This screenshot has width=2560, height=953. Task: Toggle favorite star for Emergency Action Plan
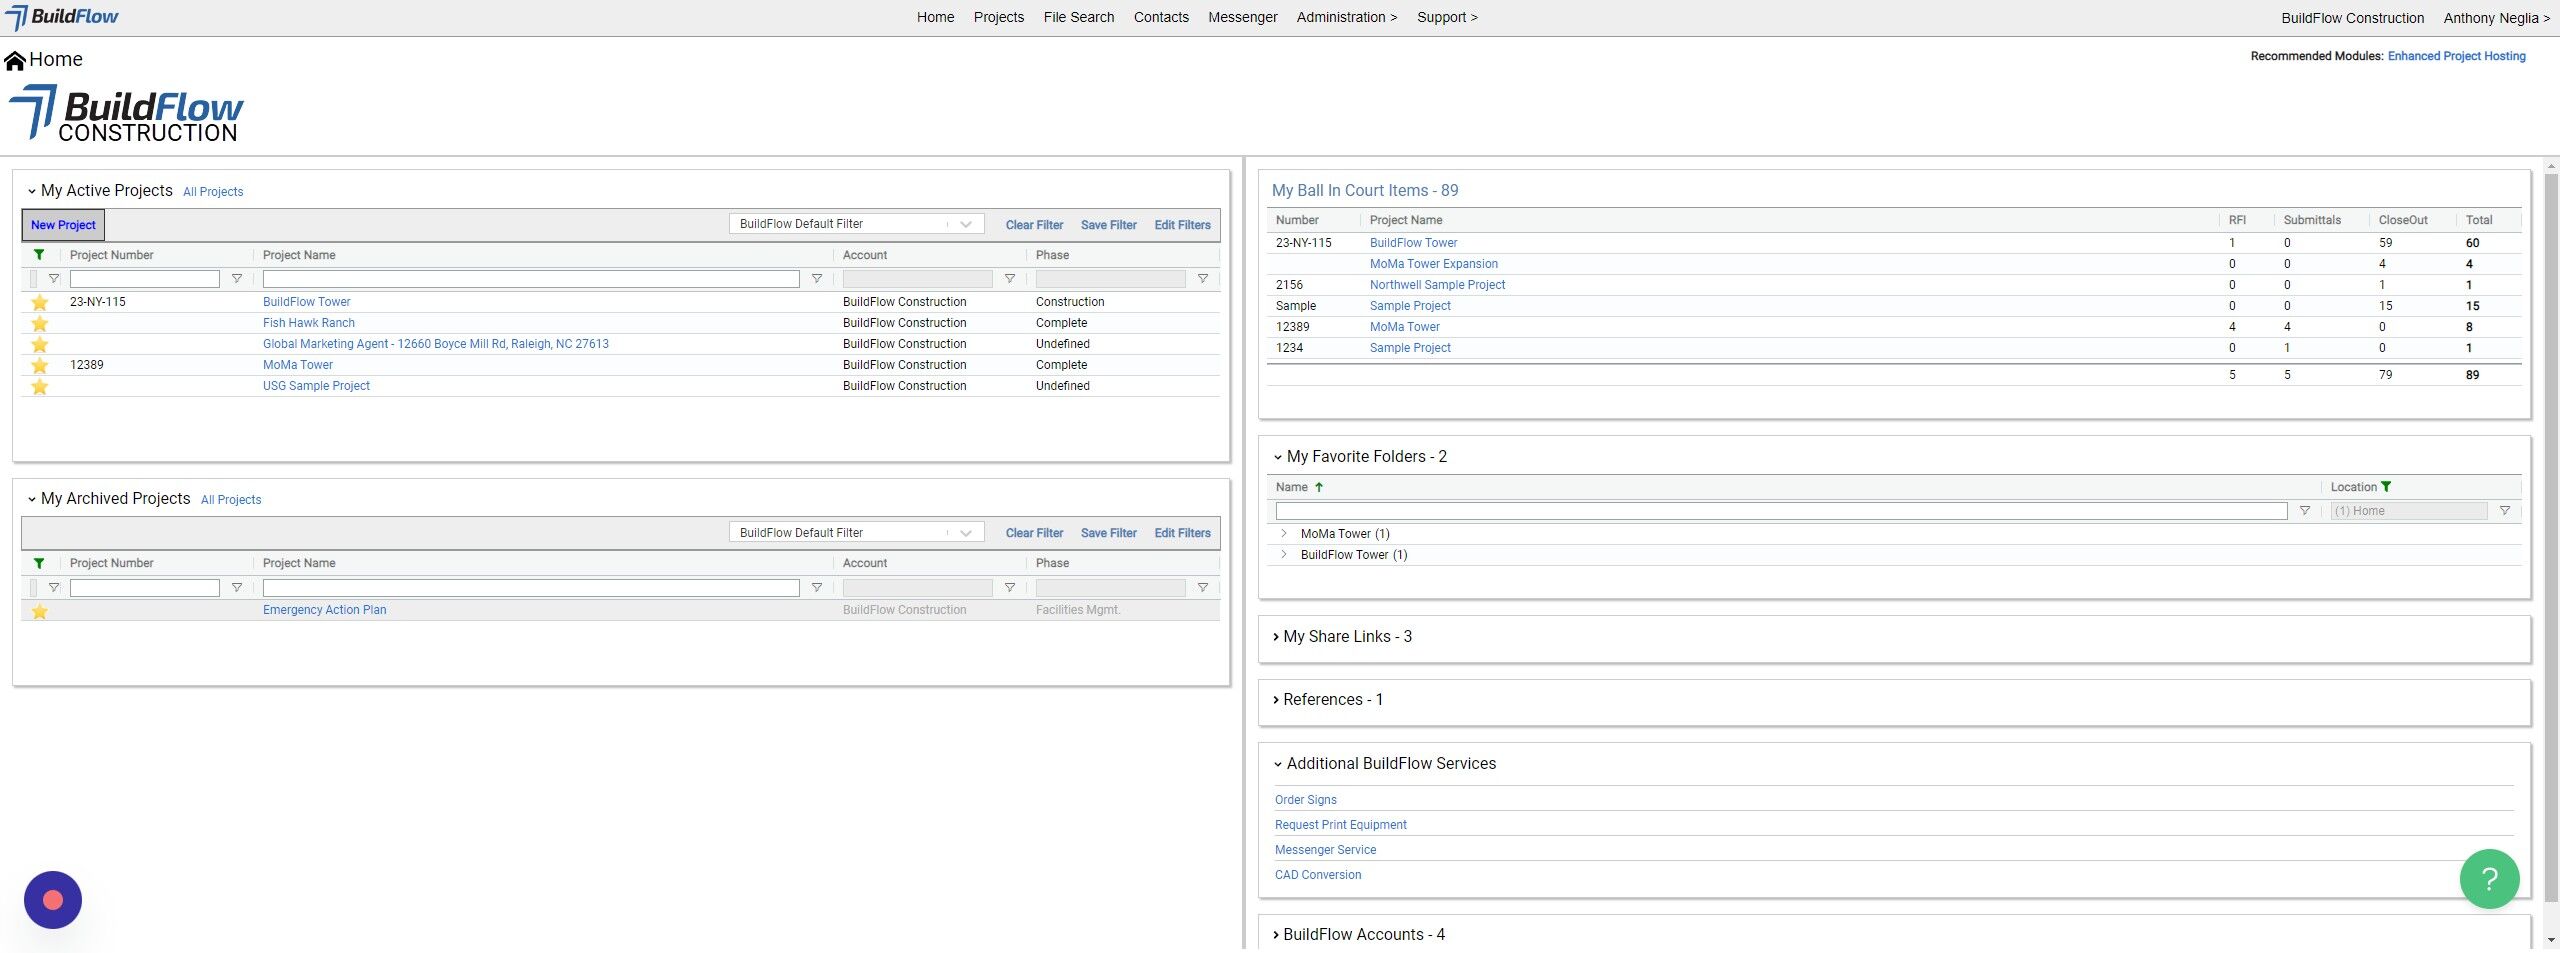coord(40,611)
